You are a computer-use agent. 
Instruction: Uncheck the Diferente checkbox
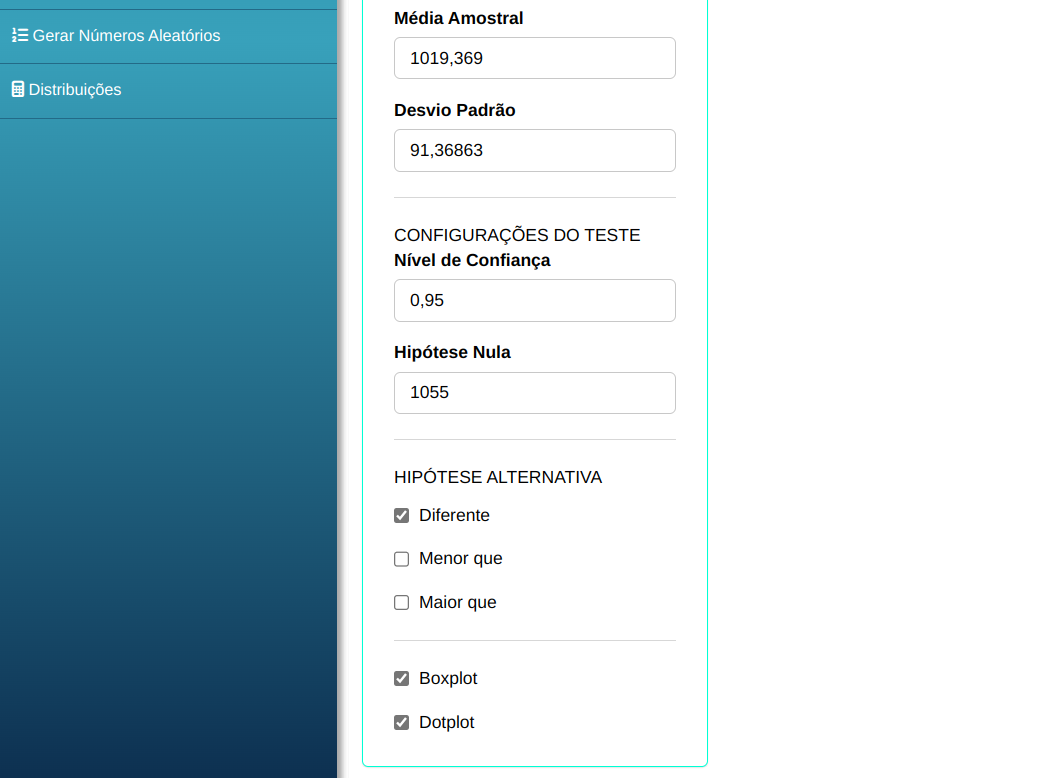[402, 516]
